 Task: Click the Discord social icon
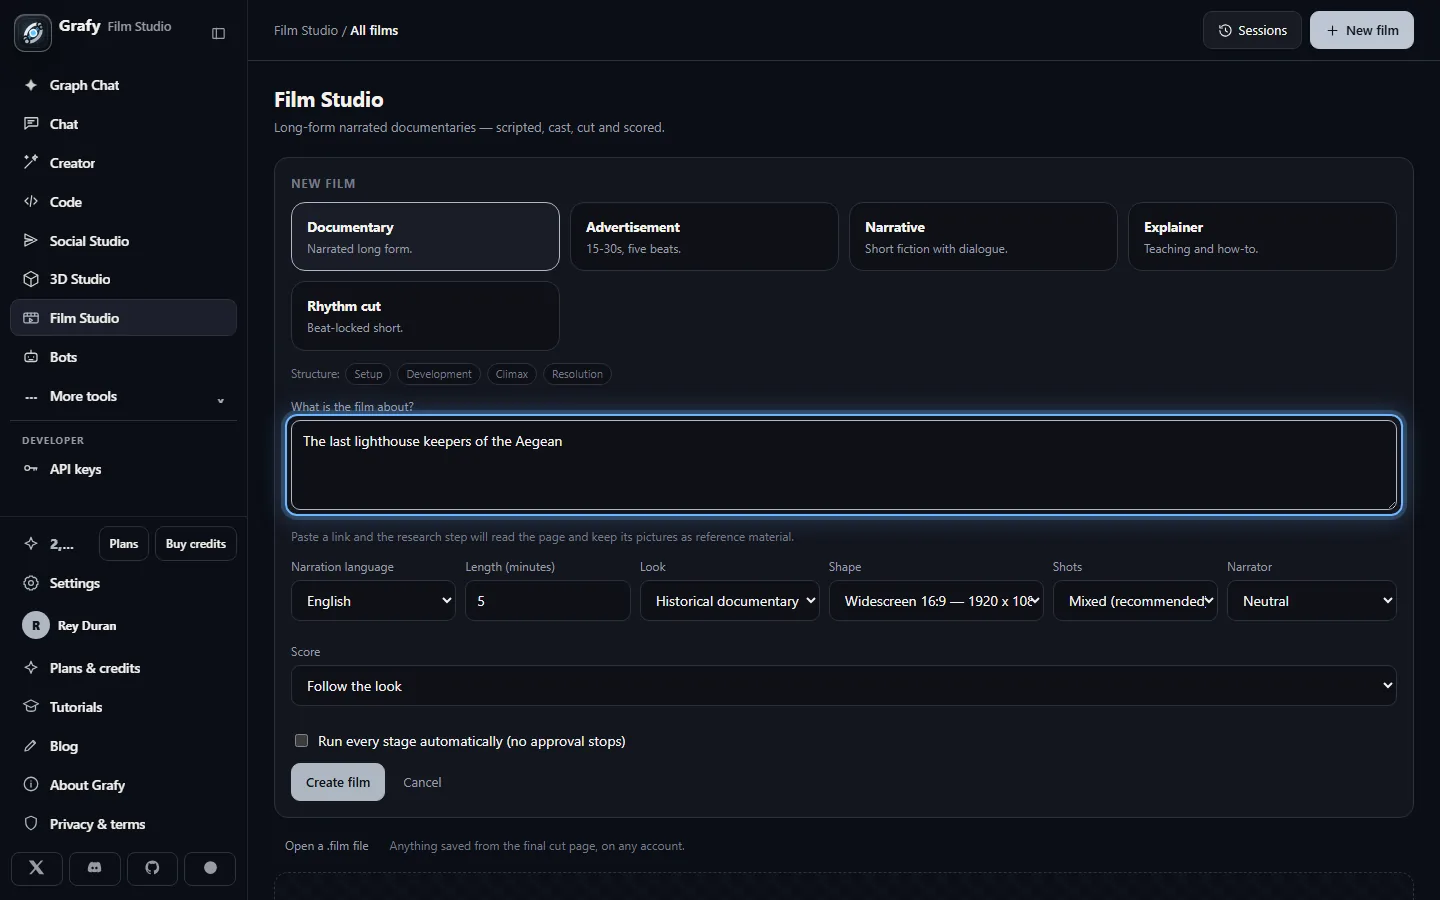(95, 868)
